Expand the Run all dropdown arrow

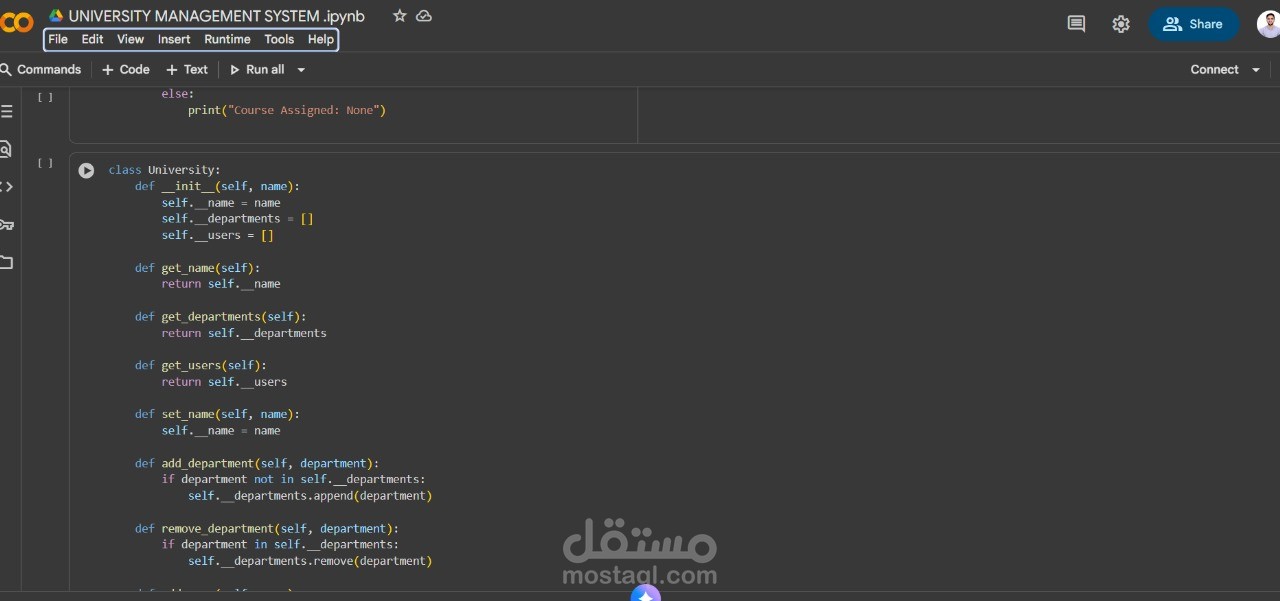pos(301,70)
